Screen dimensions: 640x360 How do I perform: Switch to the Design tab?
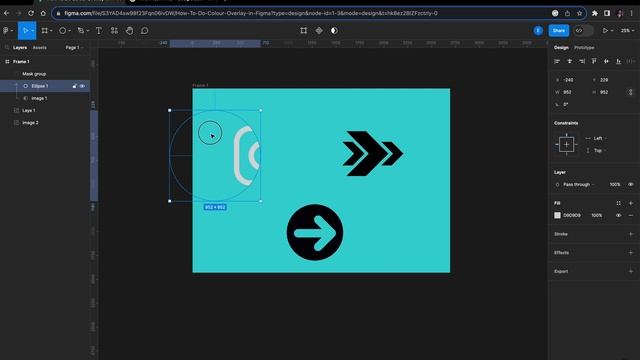[561, 48]
